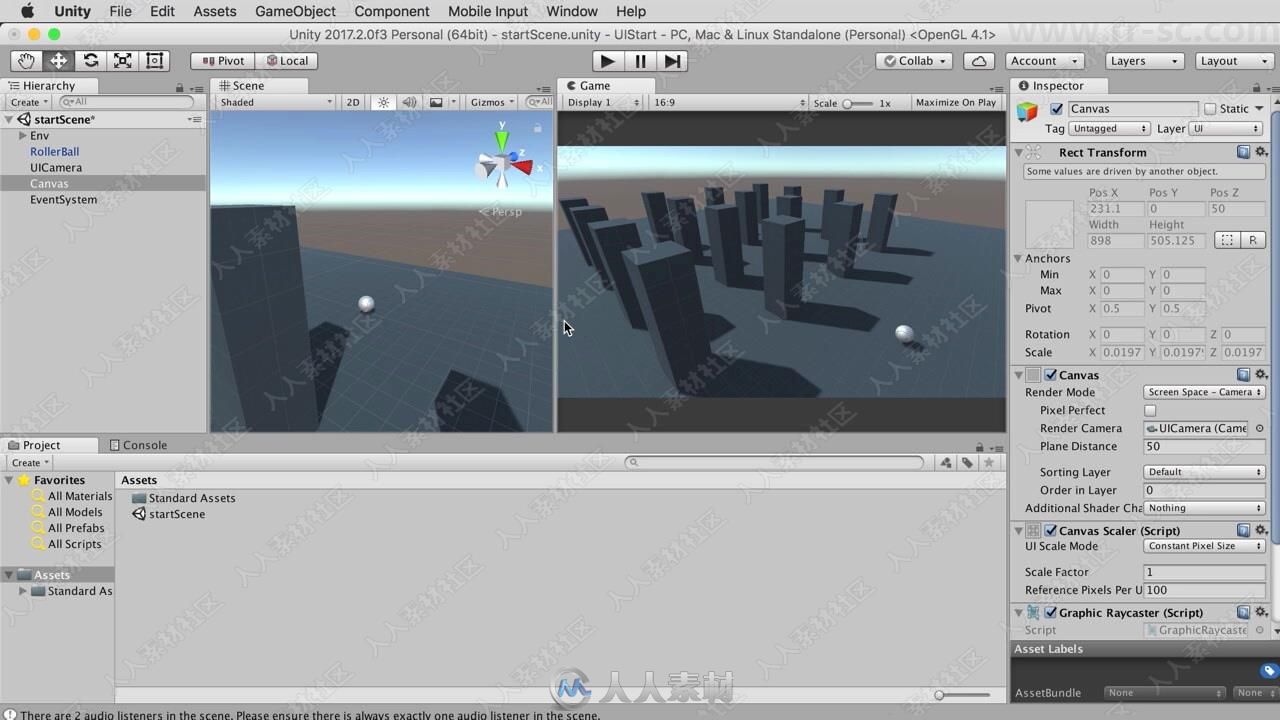Open Sorting Layer dropdown
Screen dimensions: 1280x720
pyautogui.click(x=1205, y=472)
